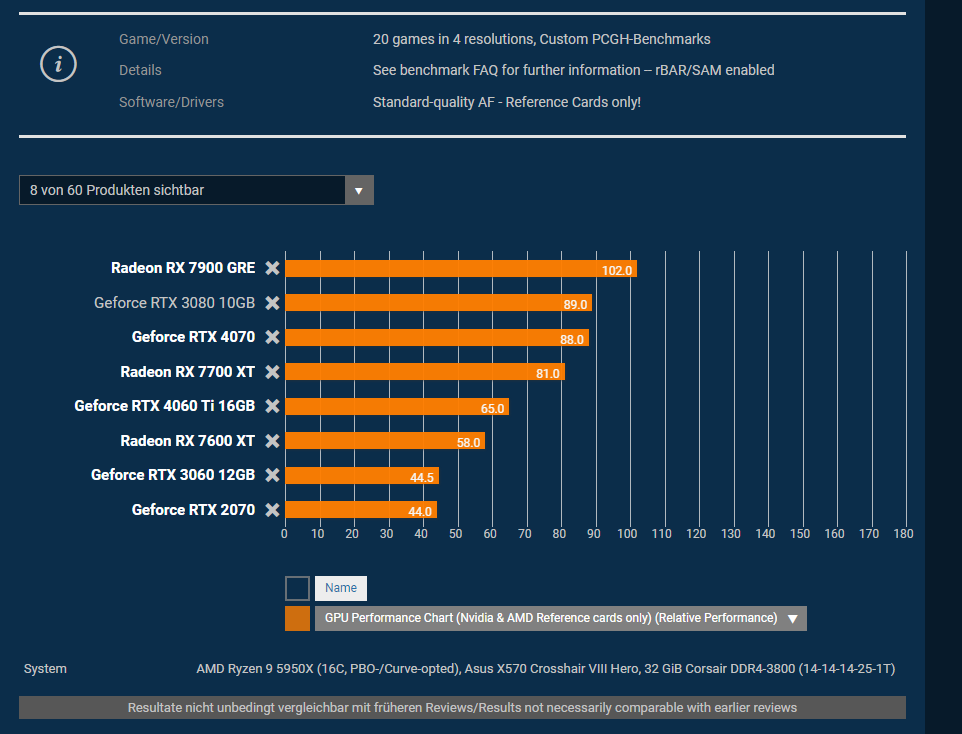
Task: Open GPU Performance Chart selection dropdown
Action: pyautogui.click(x=561, y=619)
